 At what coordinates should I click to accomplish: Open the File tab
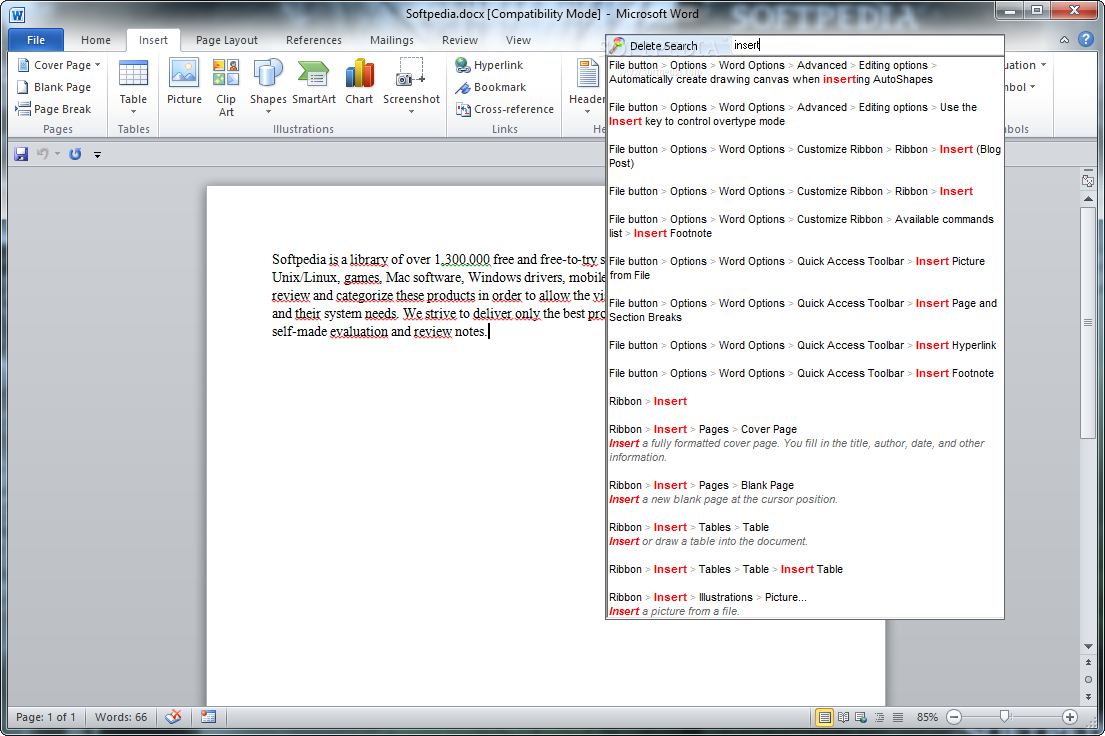(36, 40)
